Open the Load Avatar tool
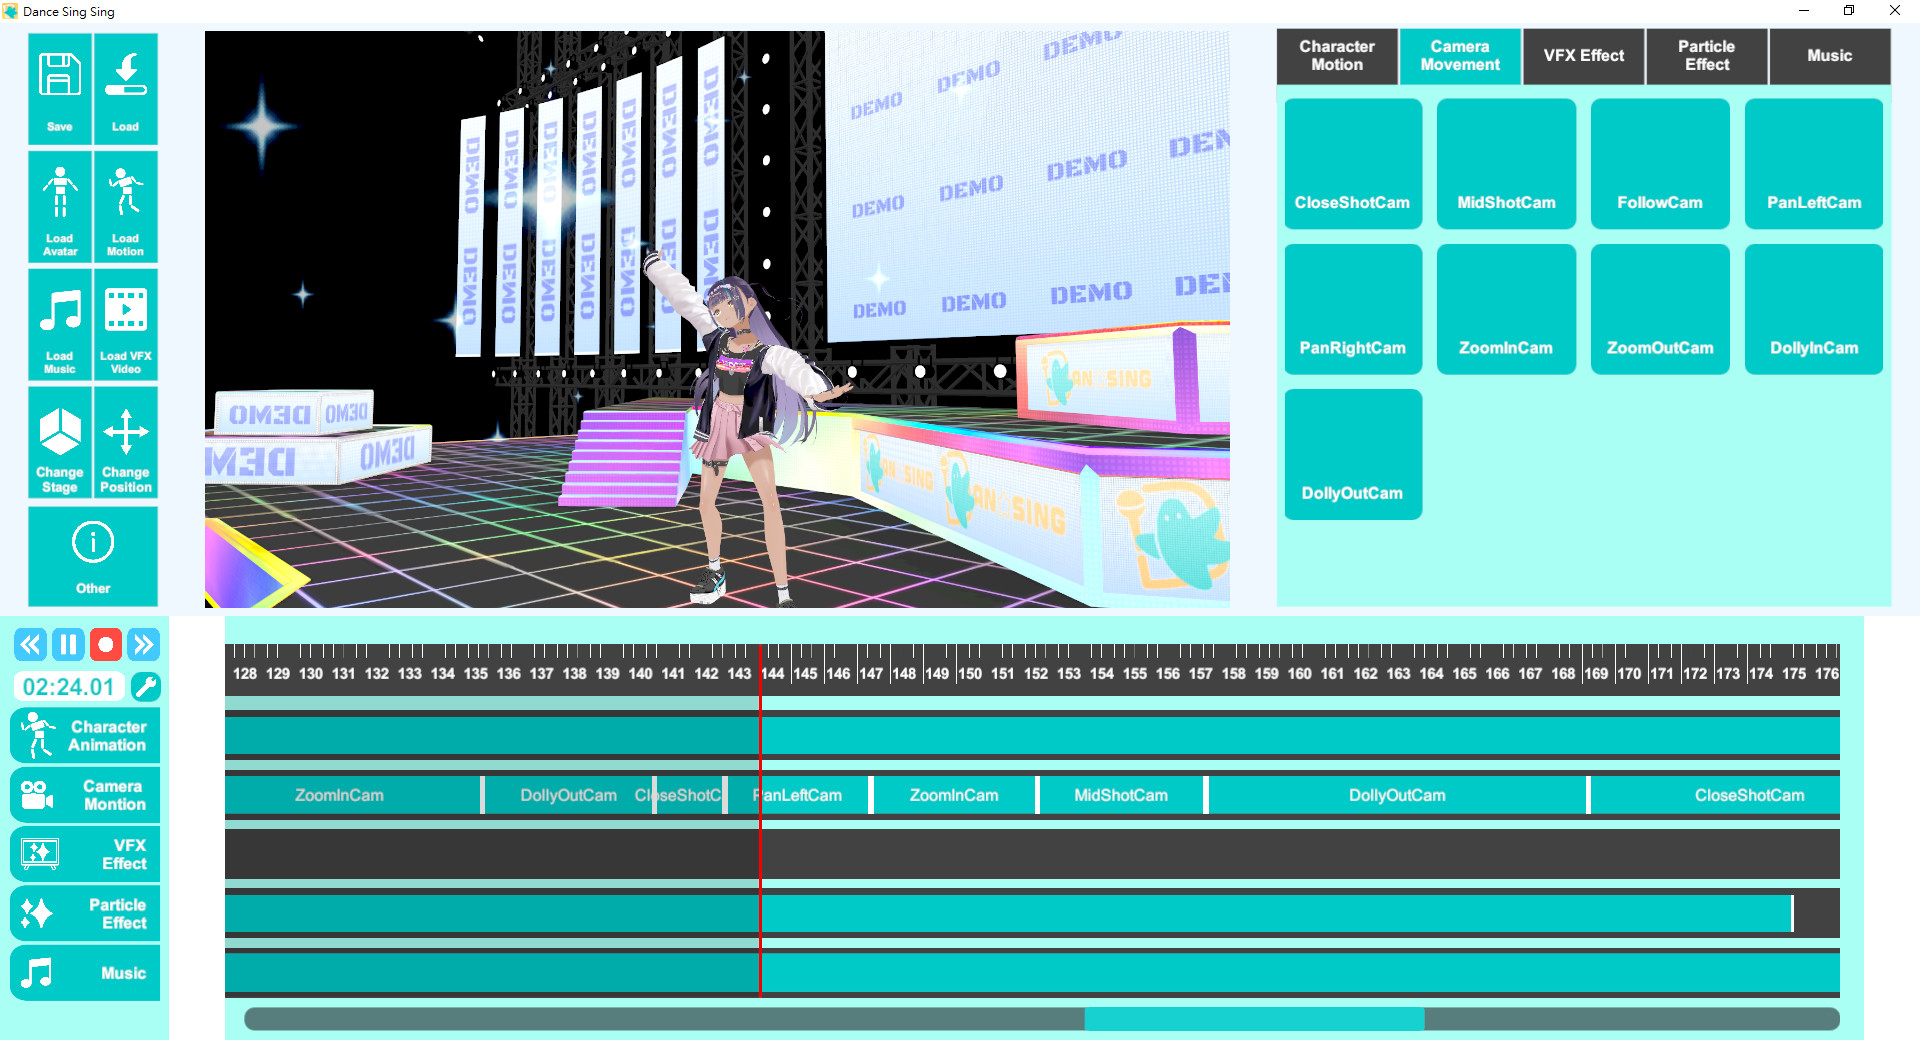The image size is (1920, 1040). 60,206
